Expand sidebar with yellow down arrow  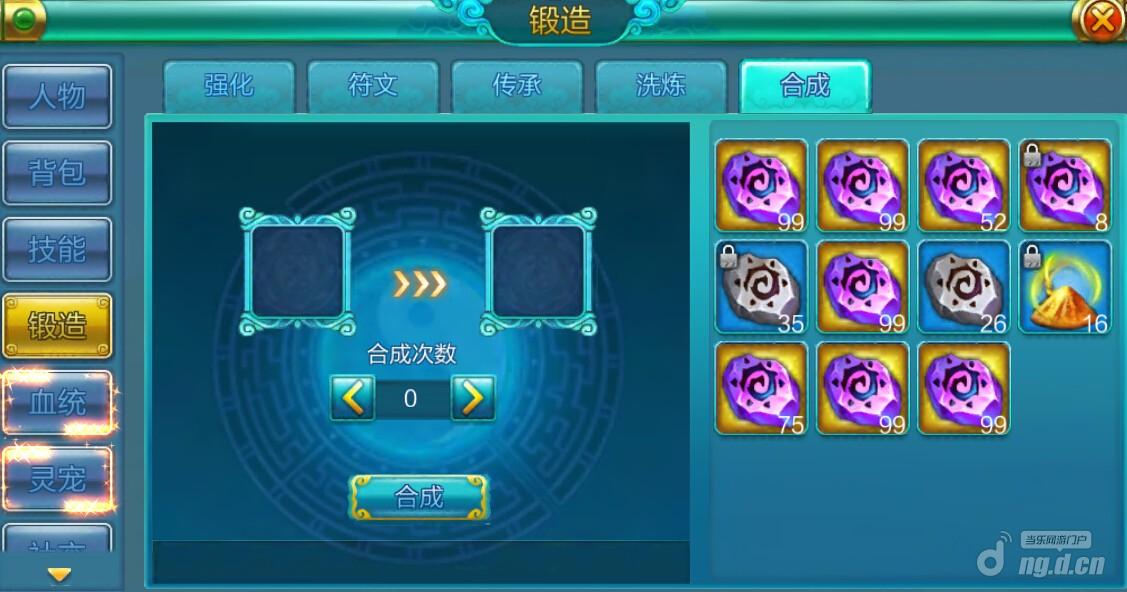[59, 575]
